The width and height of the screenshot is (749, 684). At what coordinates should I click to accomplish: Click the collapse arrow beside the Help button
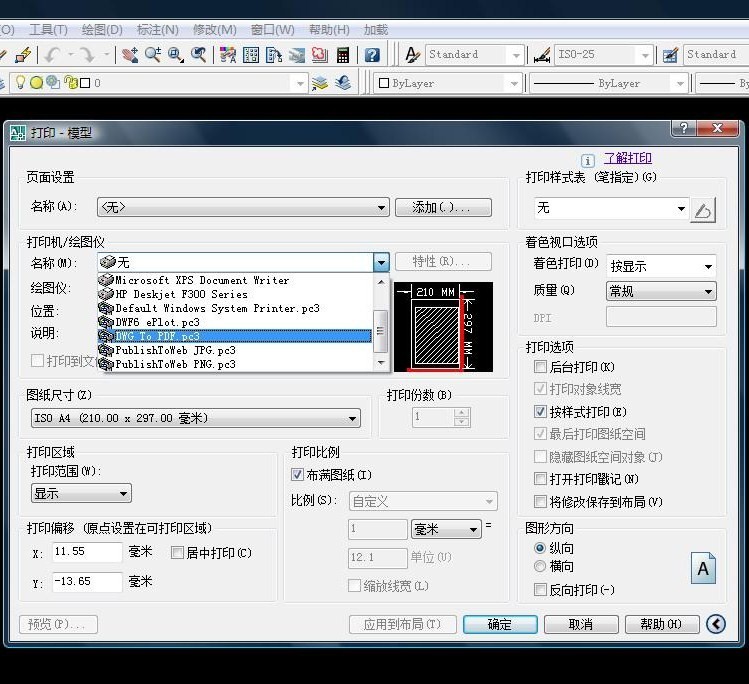click(715, 624)
